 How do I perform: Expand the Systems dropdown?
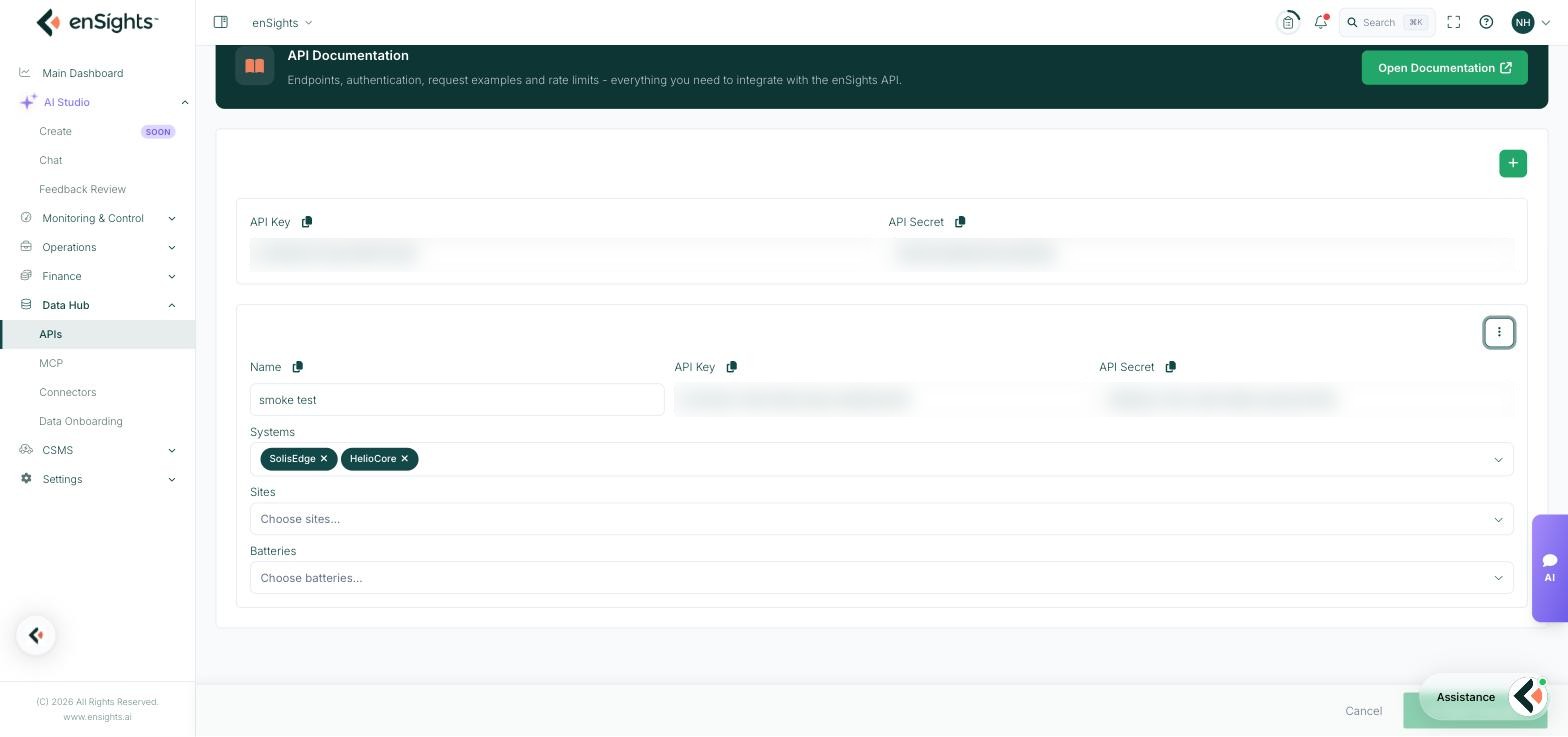point(1498,460)
